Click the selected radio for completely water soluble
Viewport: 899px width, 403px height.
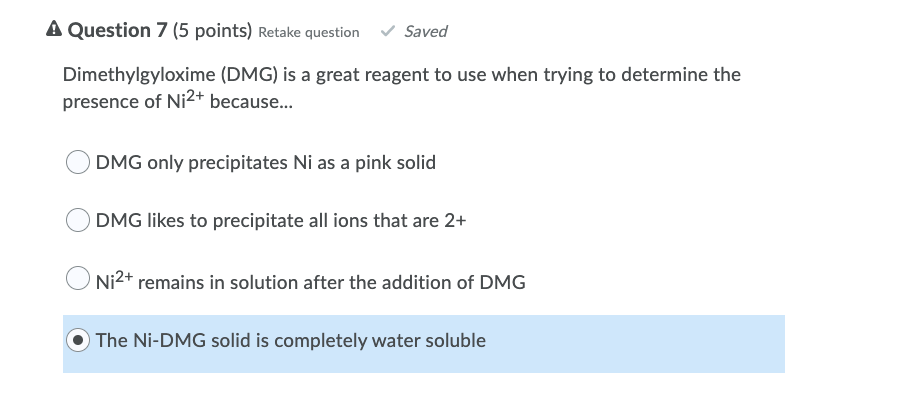[79, 340]
